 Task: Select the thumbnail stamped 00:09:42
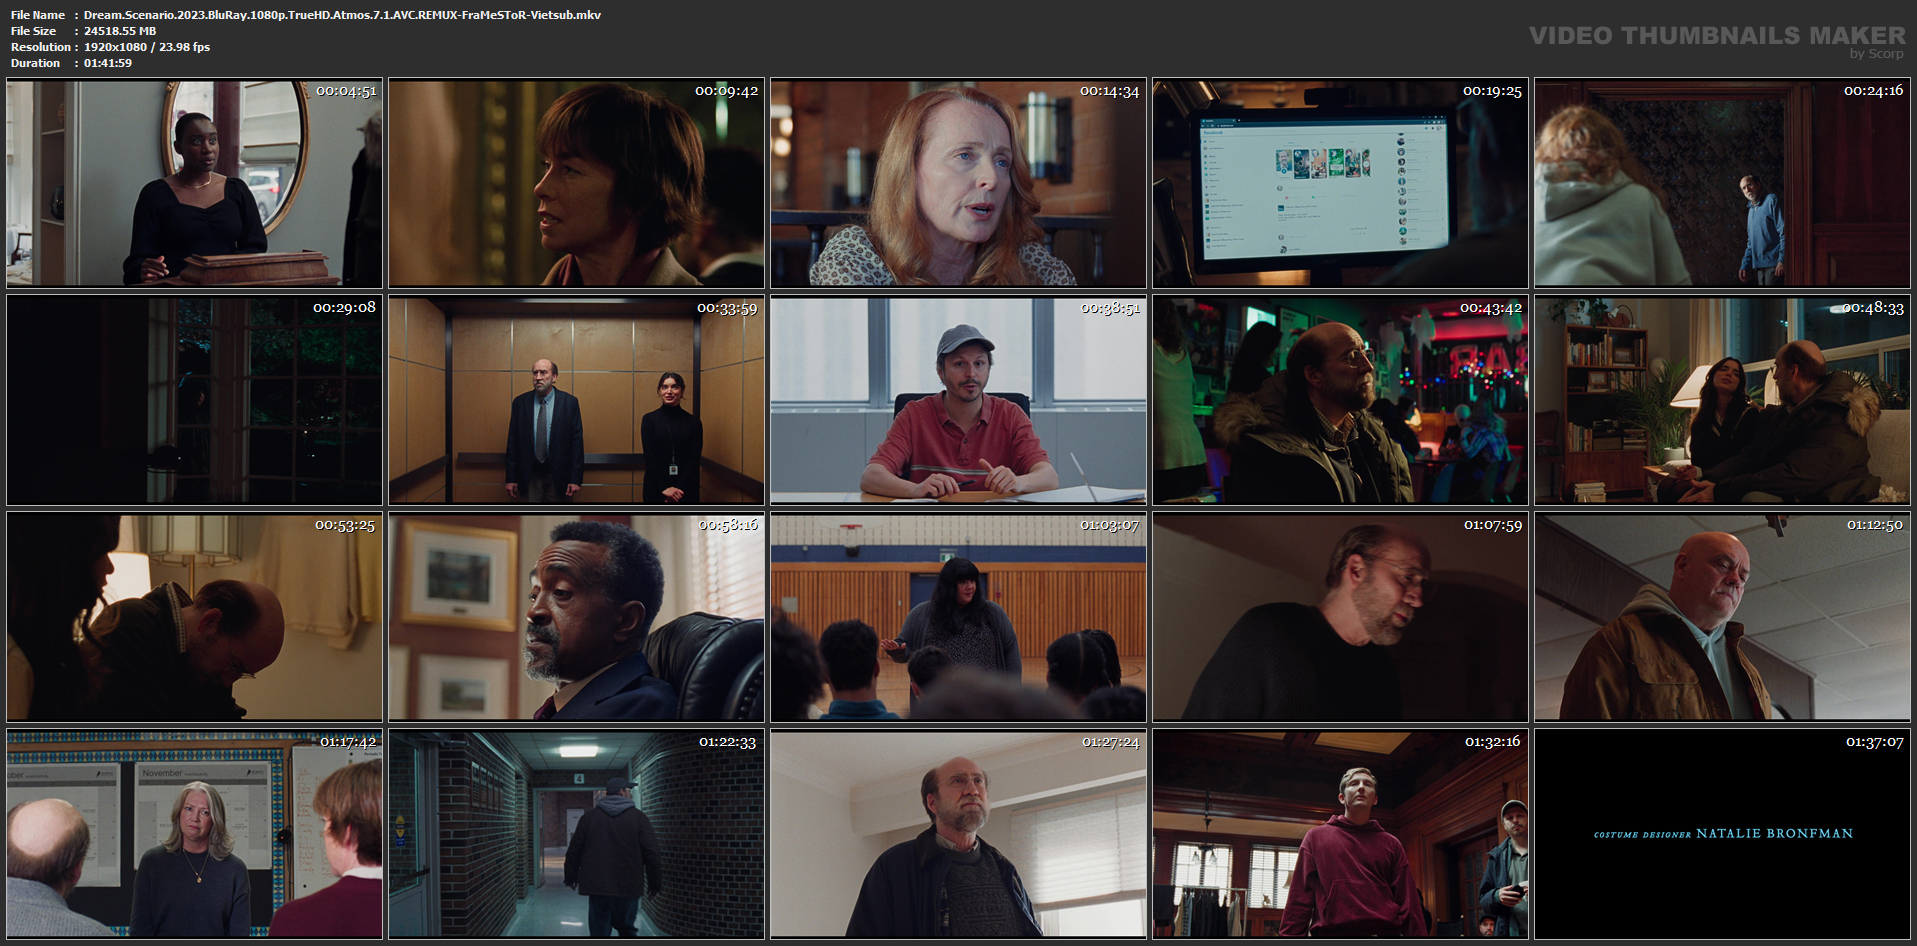point(576,184)
